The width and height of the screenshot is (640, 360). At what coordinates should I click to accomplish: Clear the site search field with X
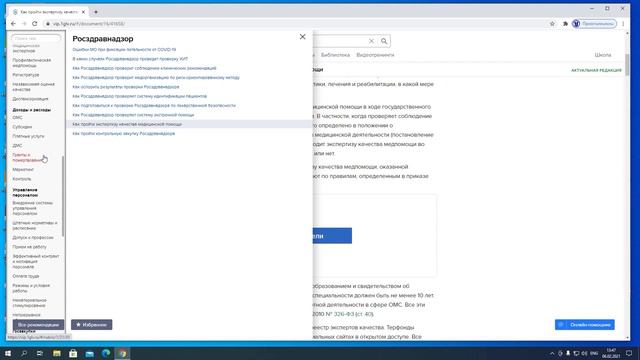(x=371, y=41)
